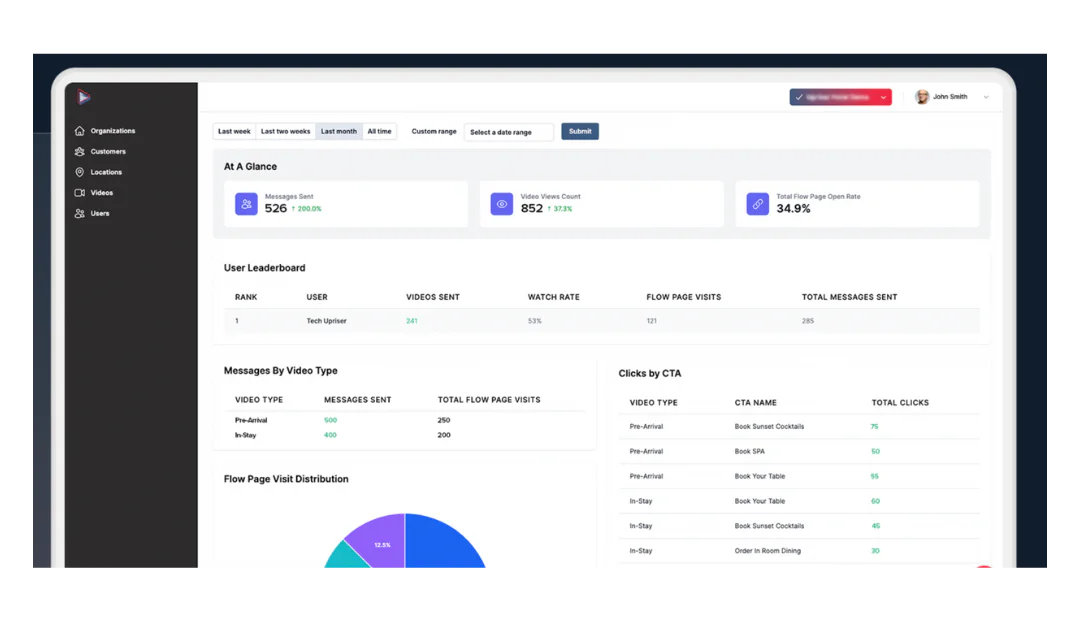Click the Messages Sent card icon
The image size is (1080, 632).
(246, 204)
